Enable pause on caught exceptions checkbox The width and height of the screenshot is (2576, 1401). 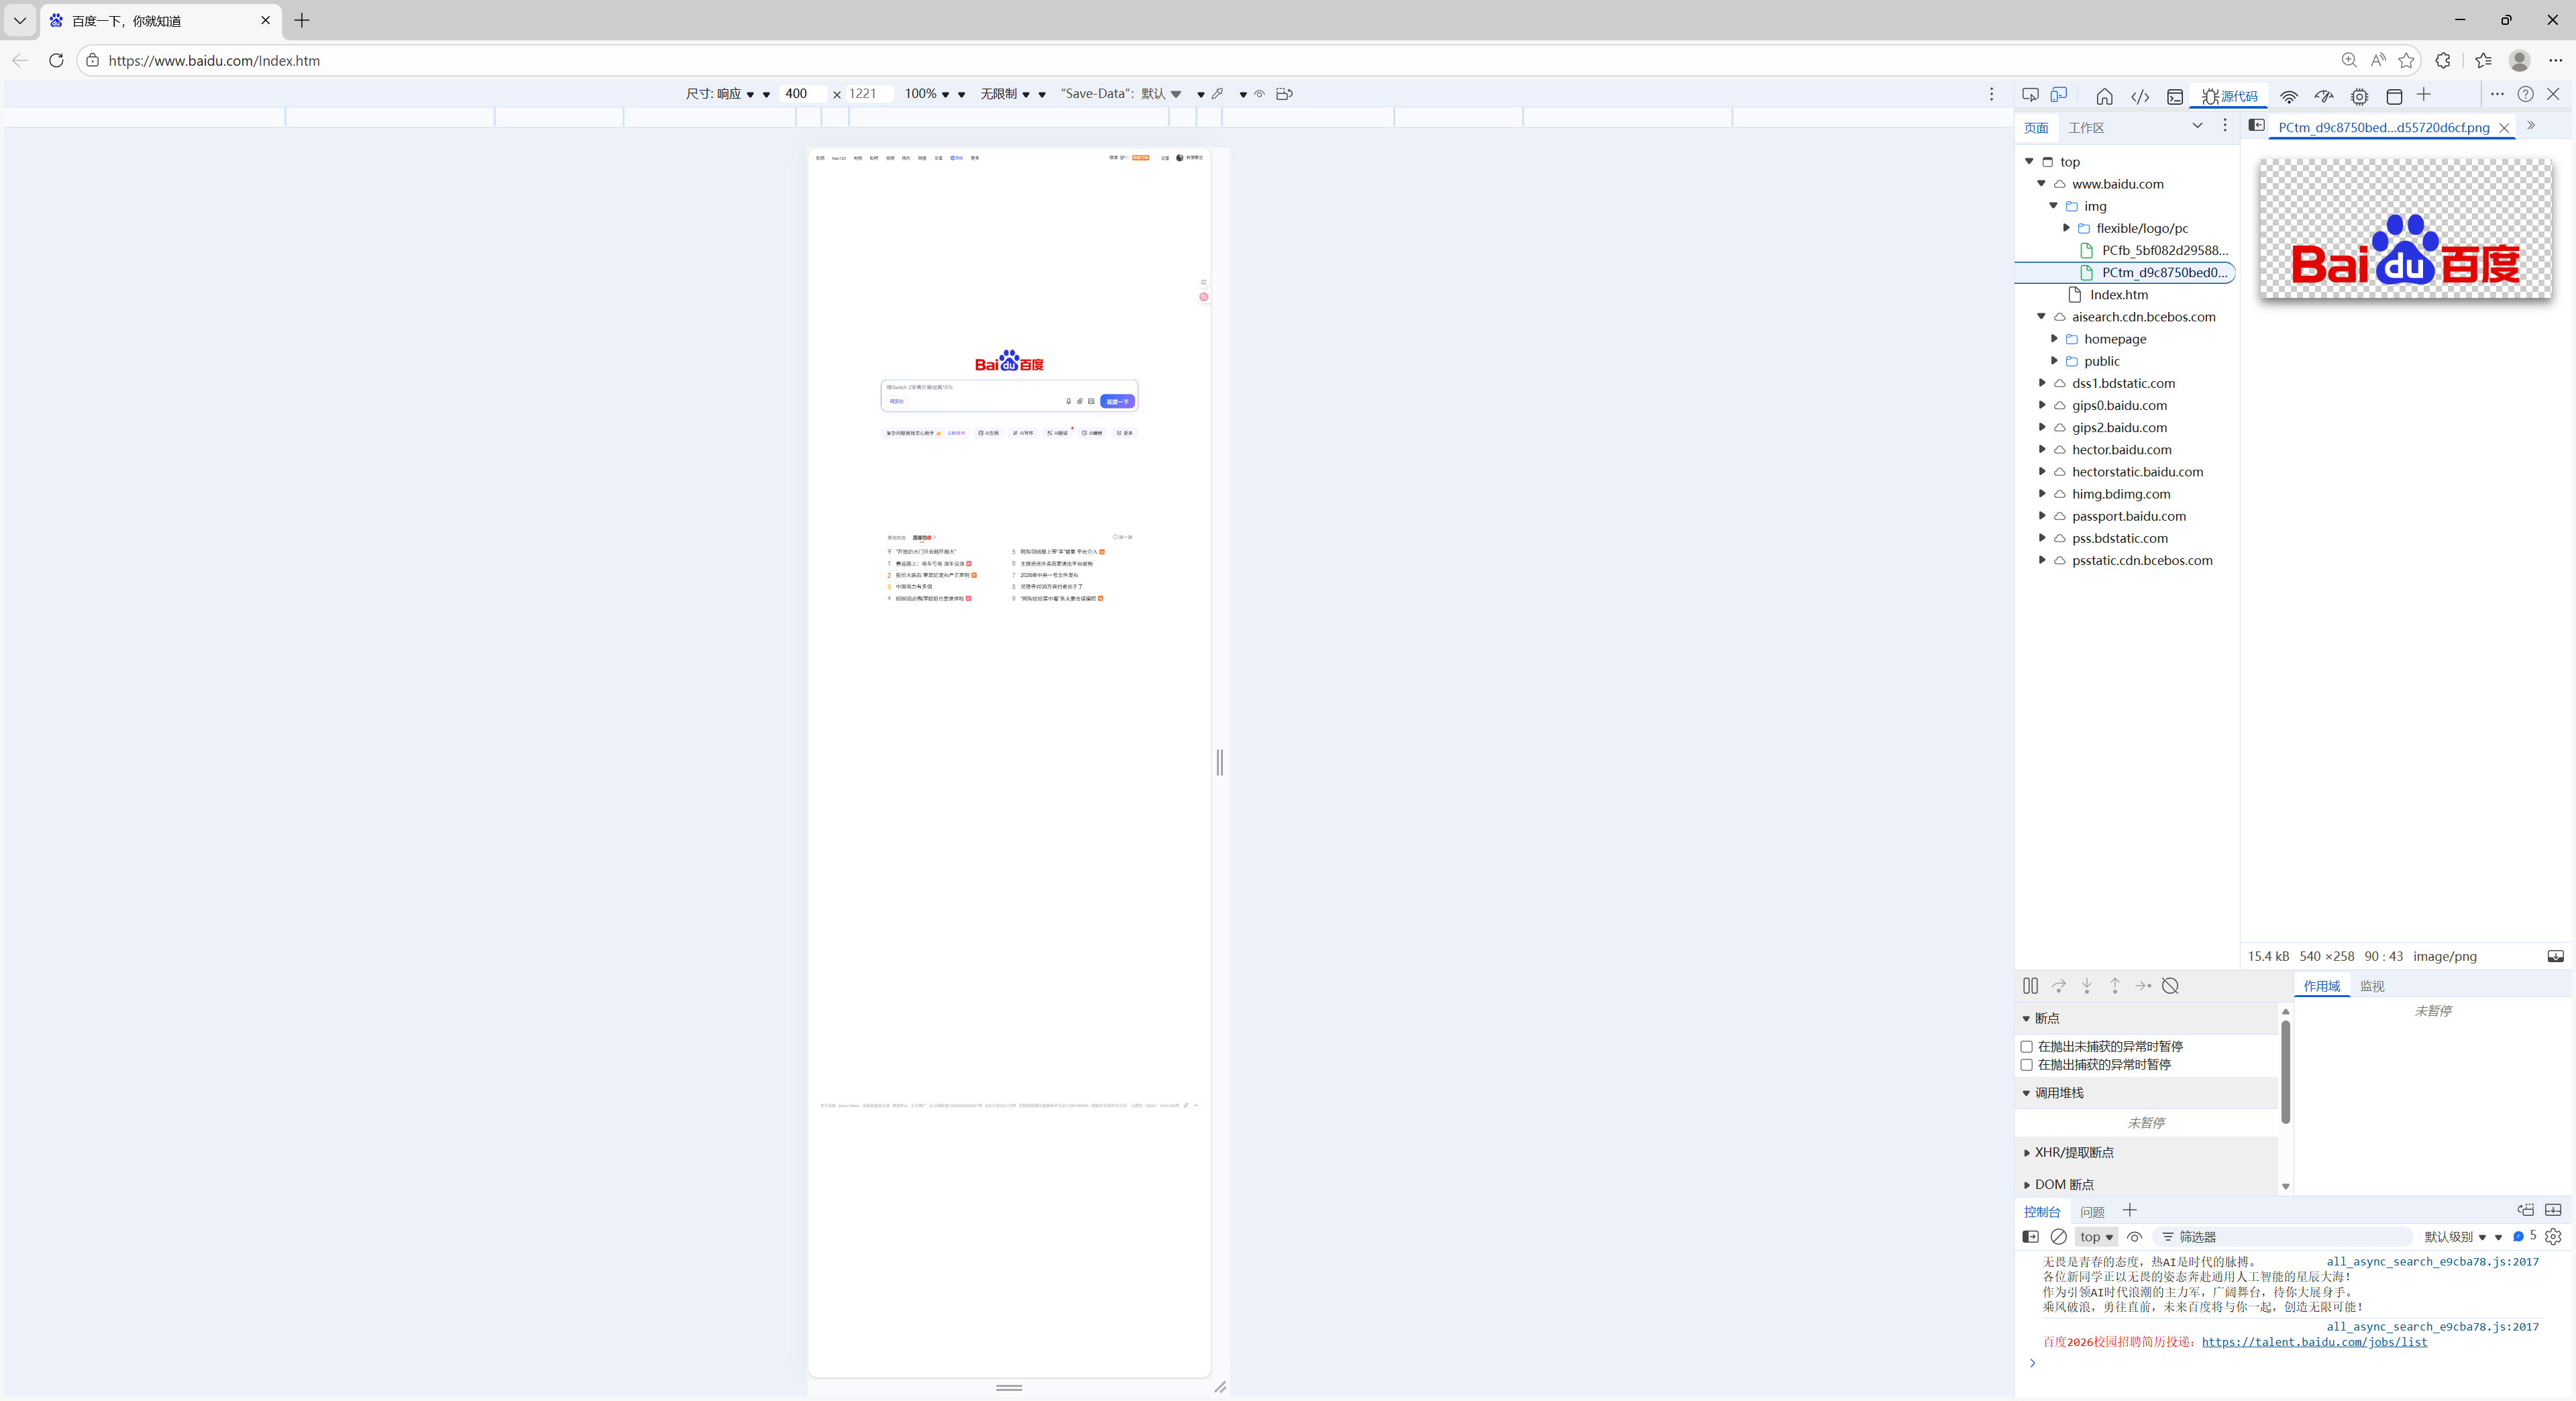coord(2027,1065)
